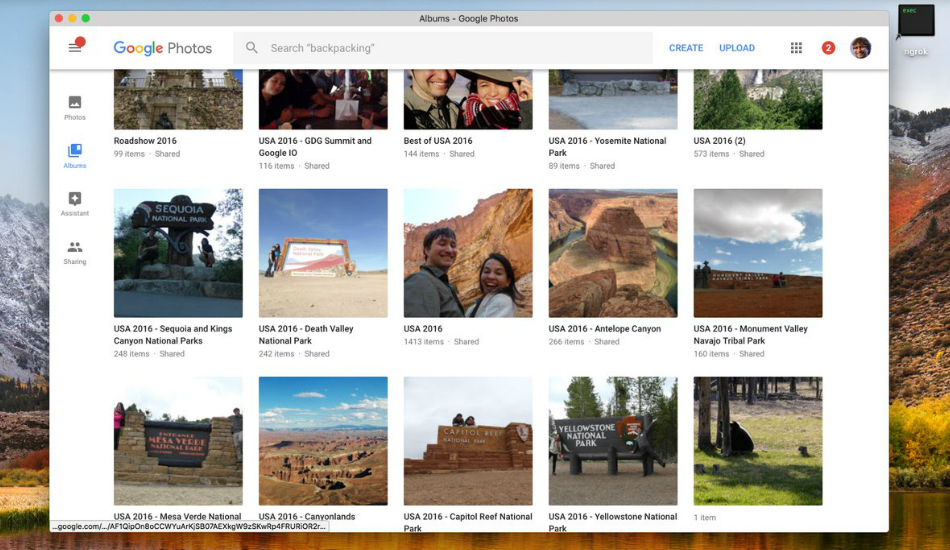The width and height of the screenshot is (950, 550).
Task: Click the USA 2016 - Mesa Verde National title
Action: click(178, 517)
